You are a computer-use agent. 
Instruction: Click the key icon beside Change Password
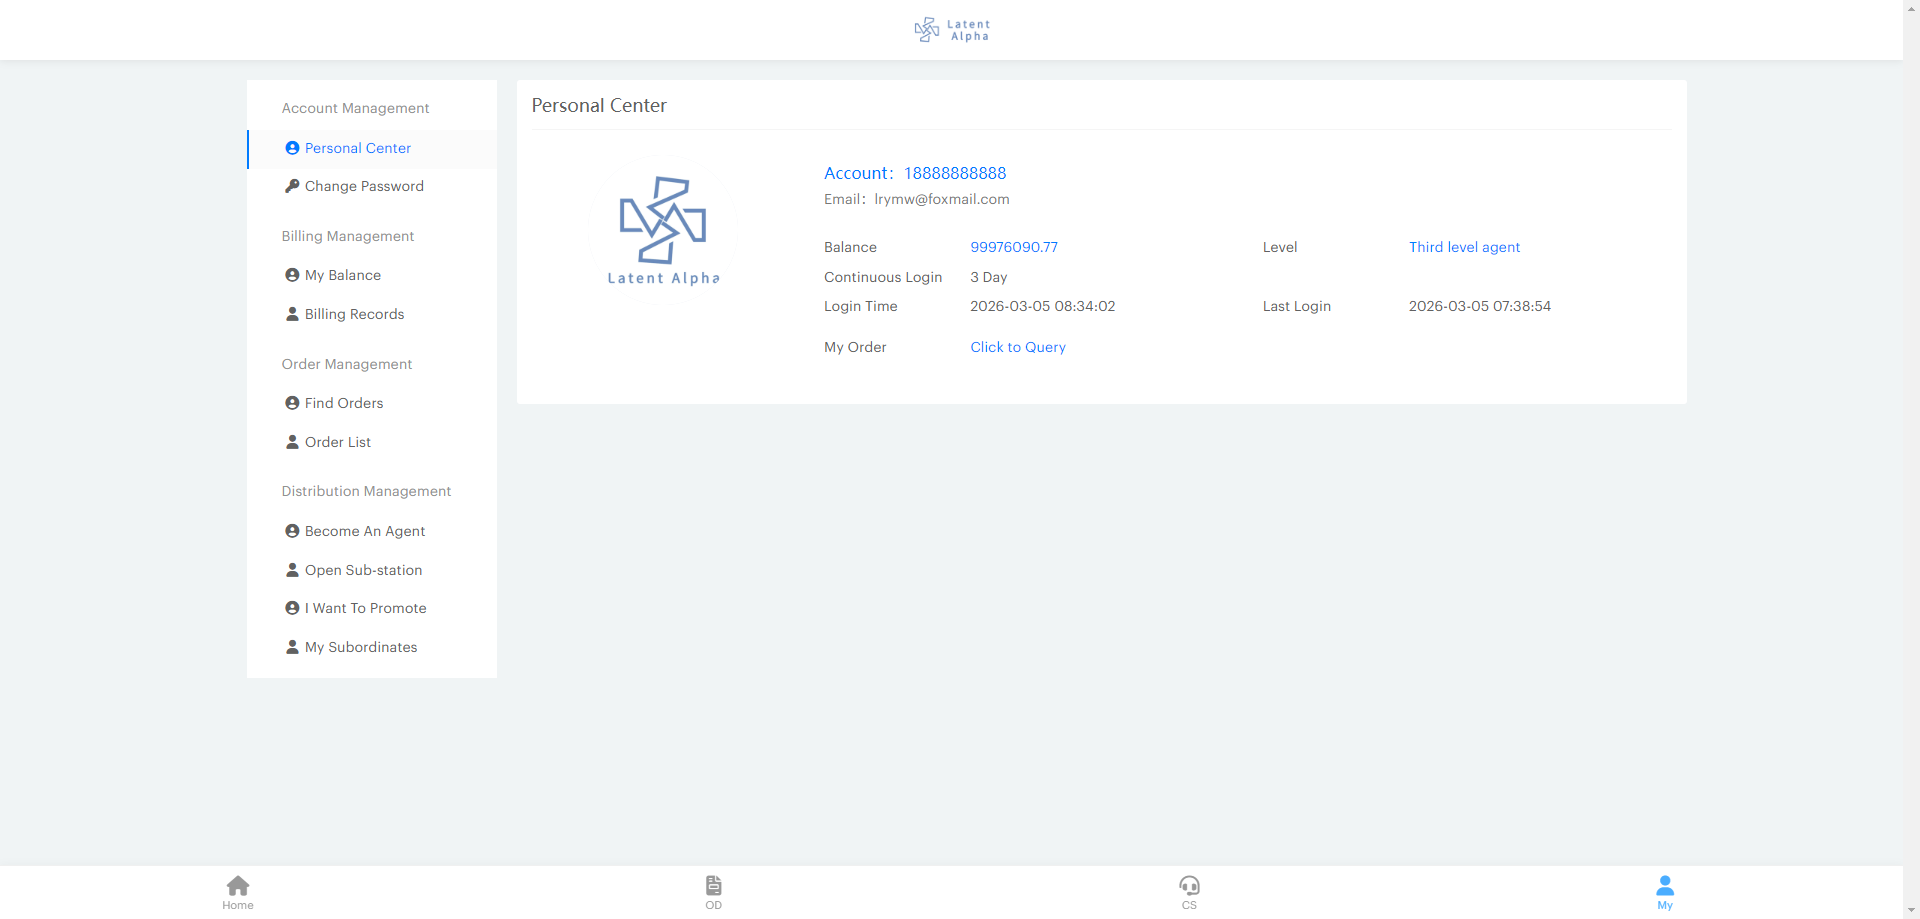pyautogui.click(x=292, y=186)
